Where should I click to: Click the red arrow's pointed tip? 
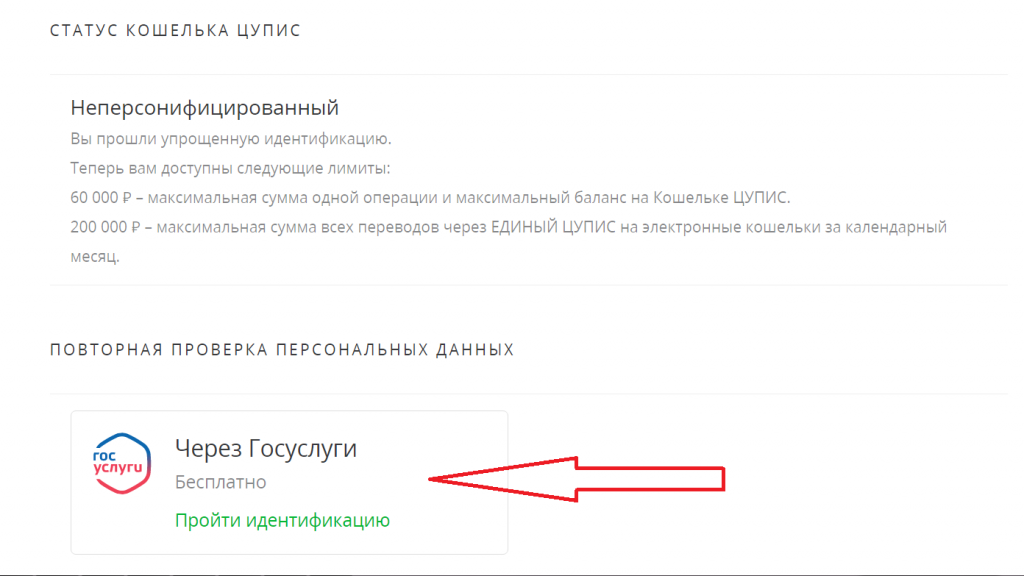pyautogui.click(x=436, y=480)
